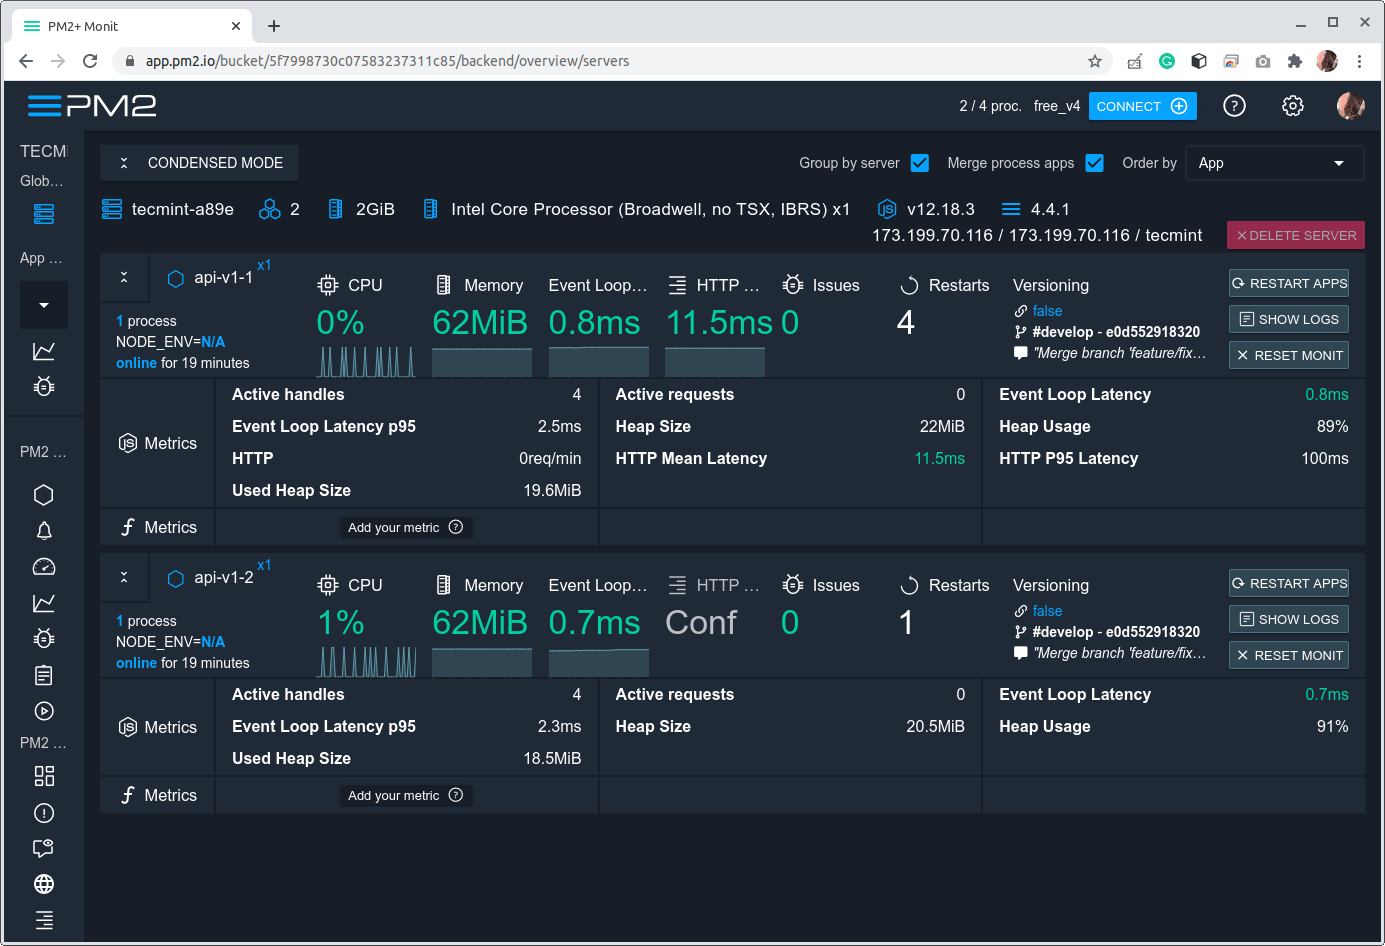The image size is (1385, 946).
Task: Click the profile avatar in top right
Action: [x=1351, y=105]
